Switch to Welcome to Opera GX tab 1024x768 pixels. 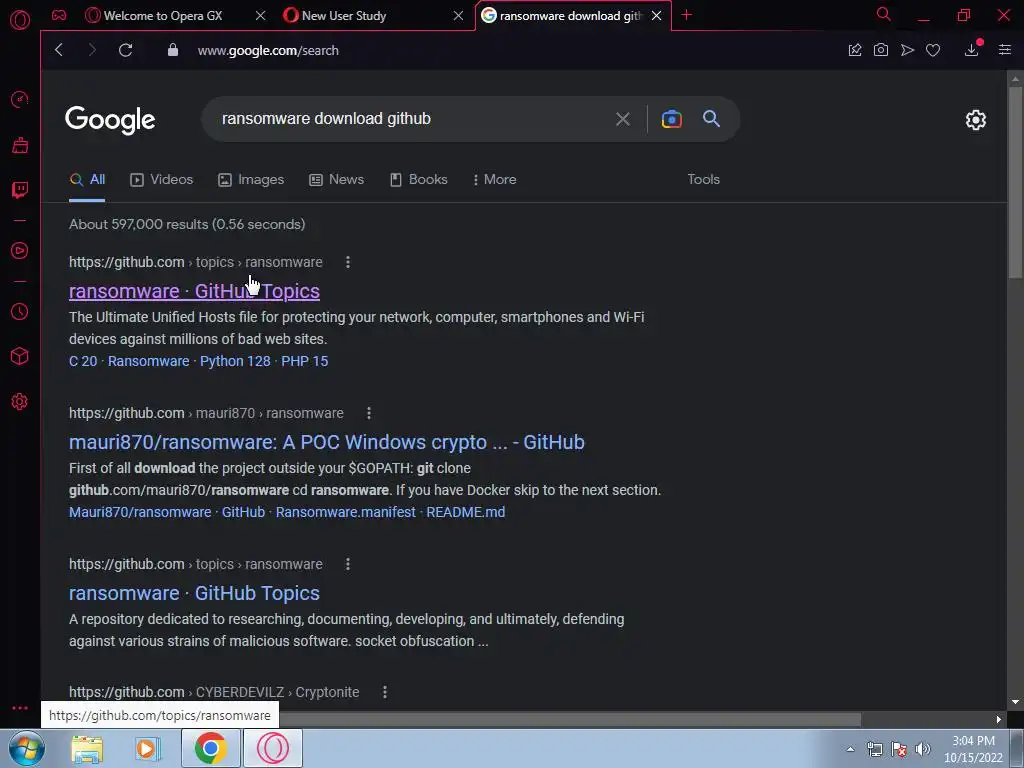tap(163, 16)
